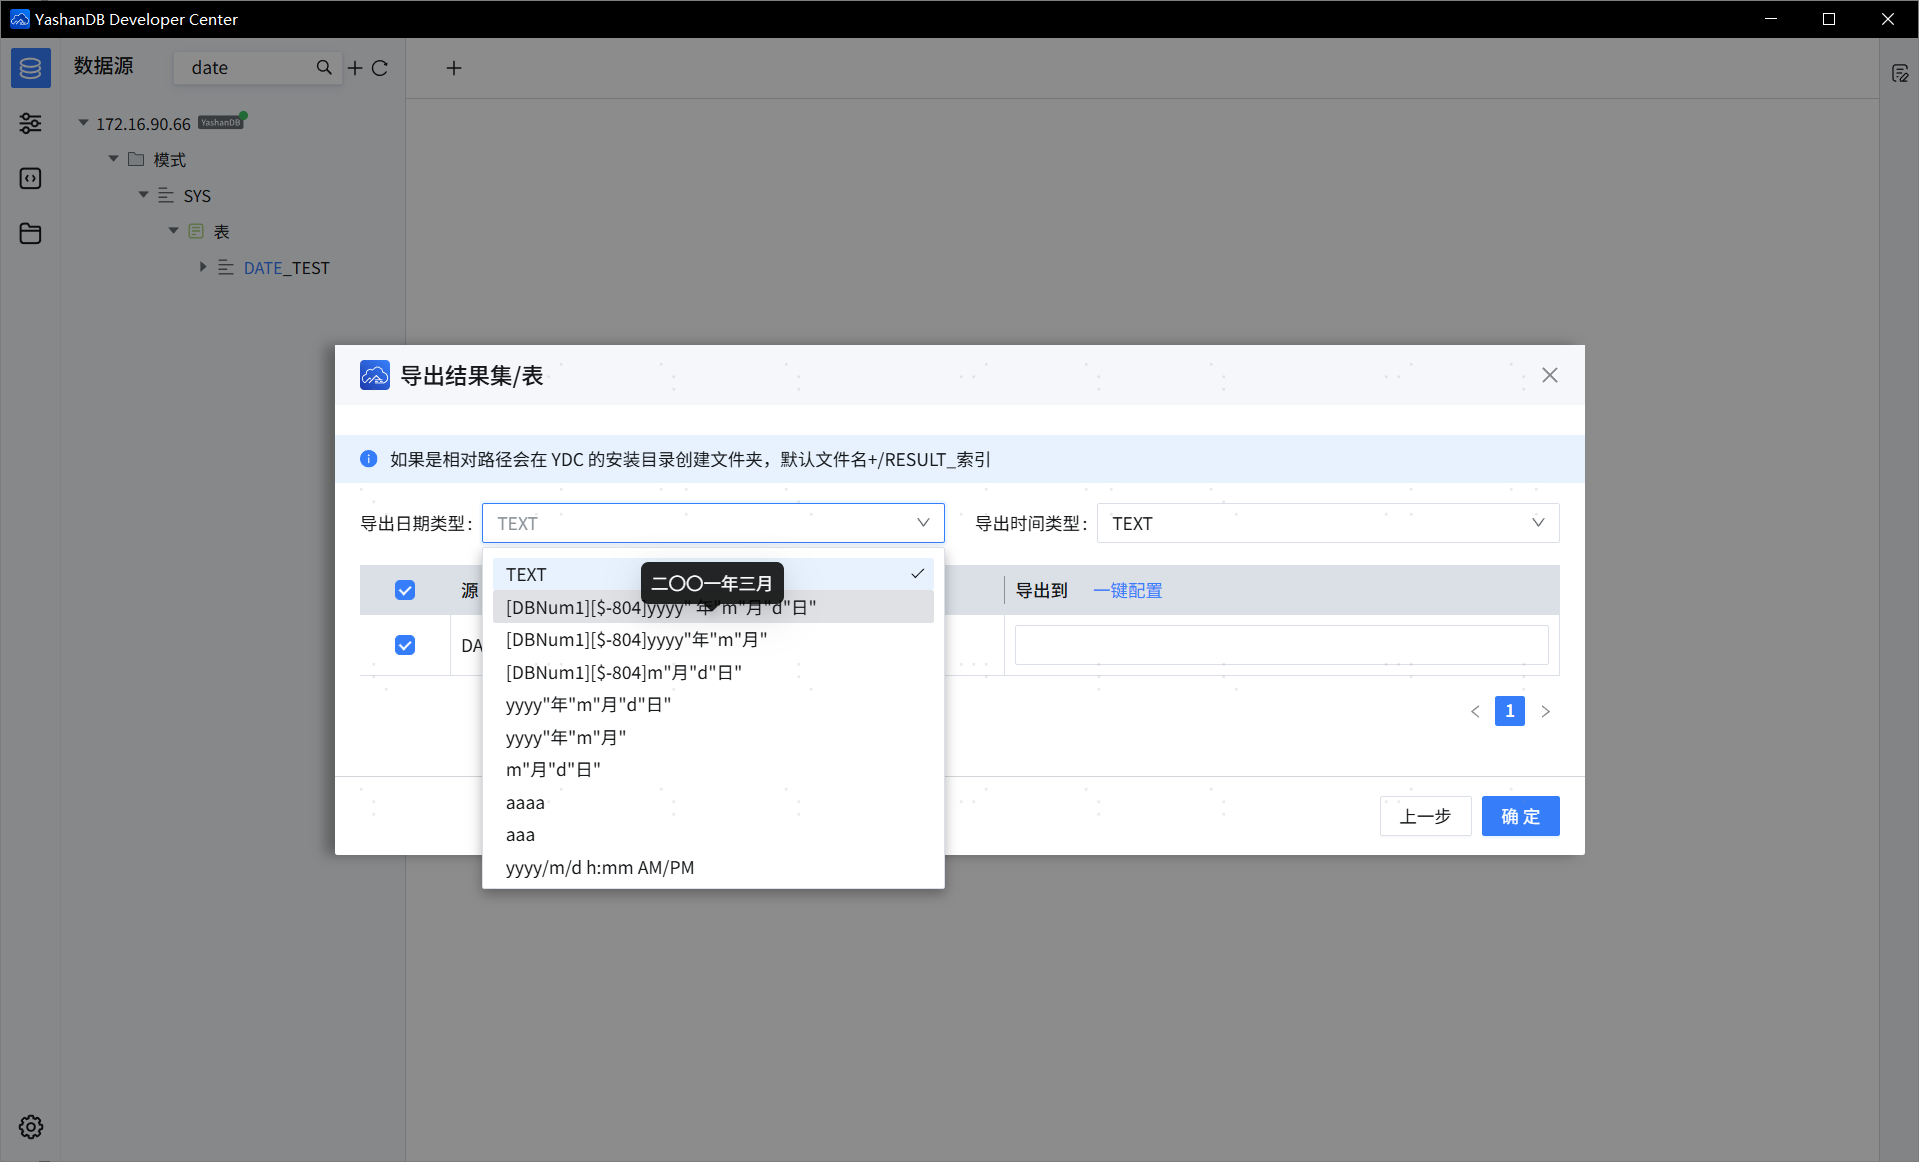The image size is (1919, 1162).
Task: Collapse the 表 tables node
Action: (x=173, y=231)
